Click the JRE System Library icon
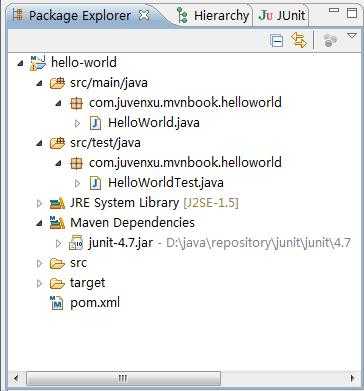Viewport: 364px width, 391px height. pos(57,203)
